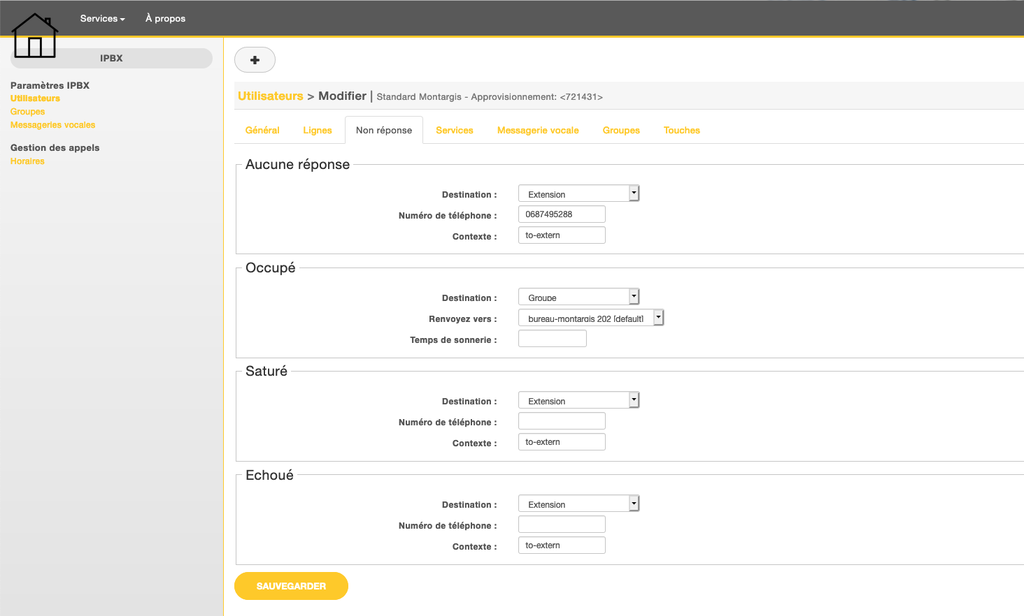
Task: Click the SAUVEGARDER button
Action: (291, 586)
